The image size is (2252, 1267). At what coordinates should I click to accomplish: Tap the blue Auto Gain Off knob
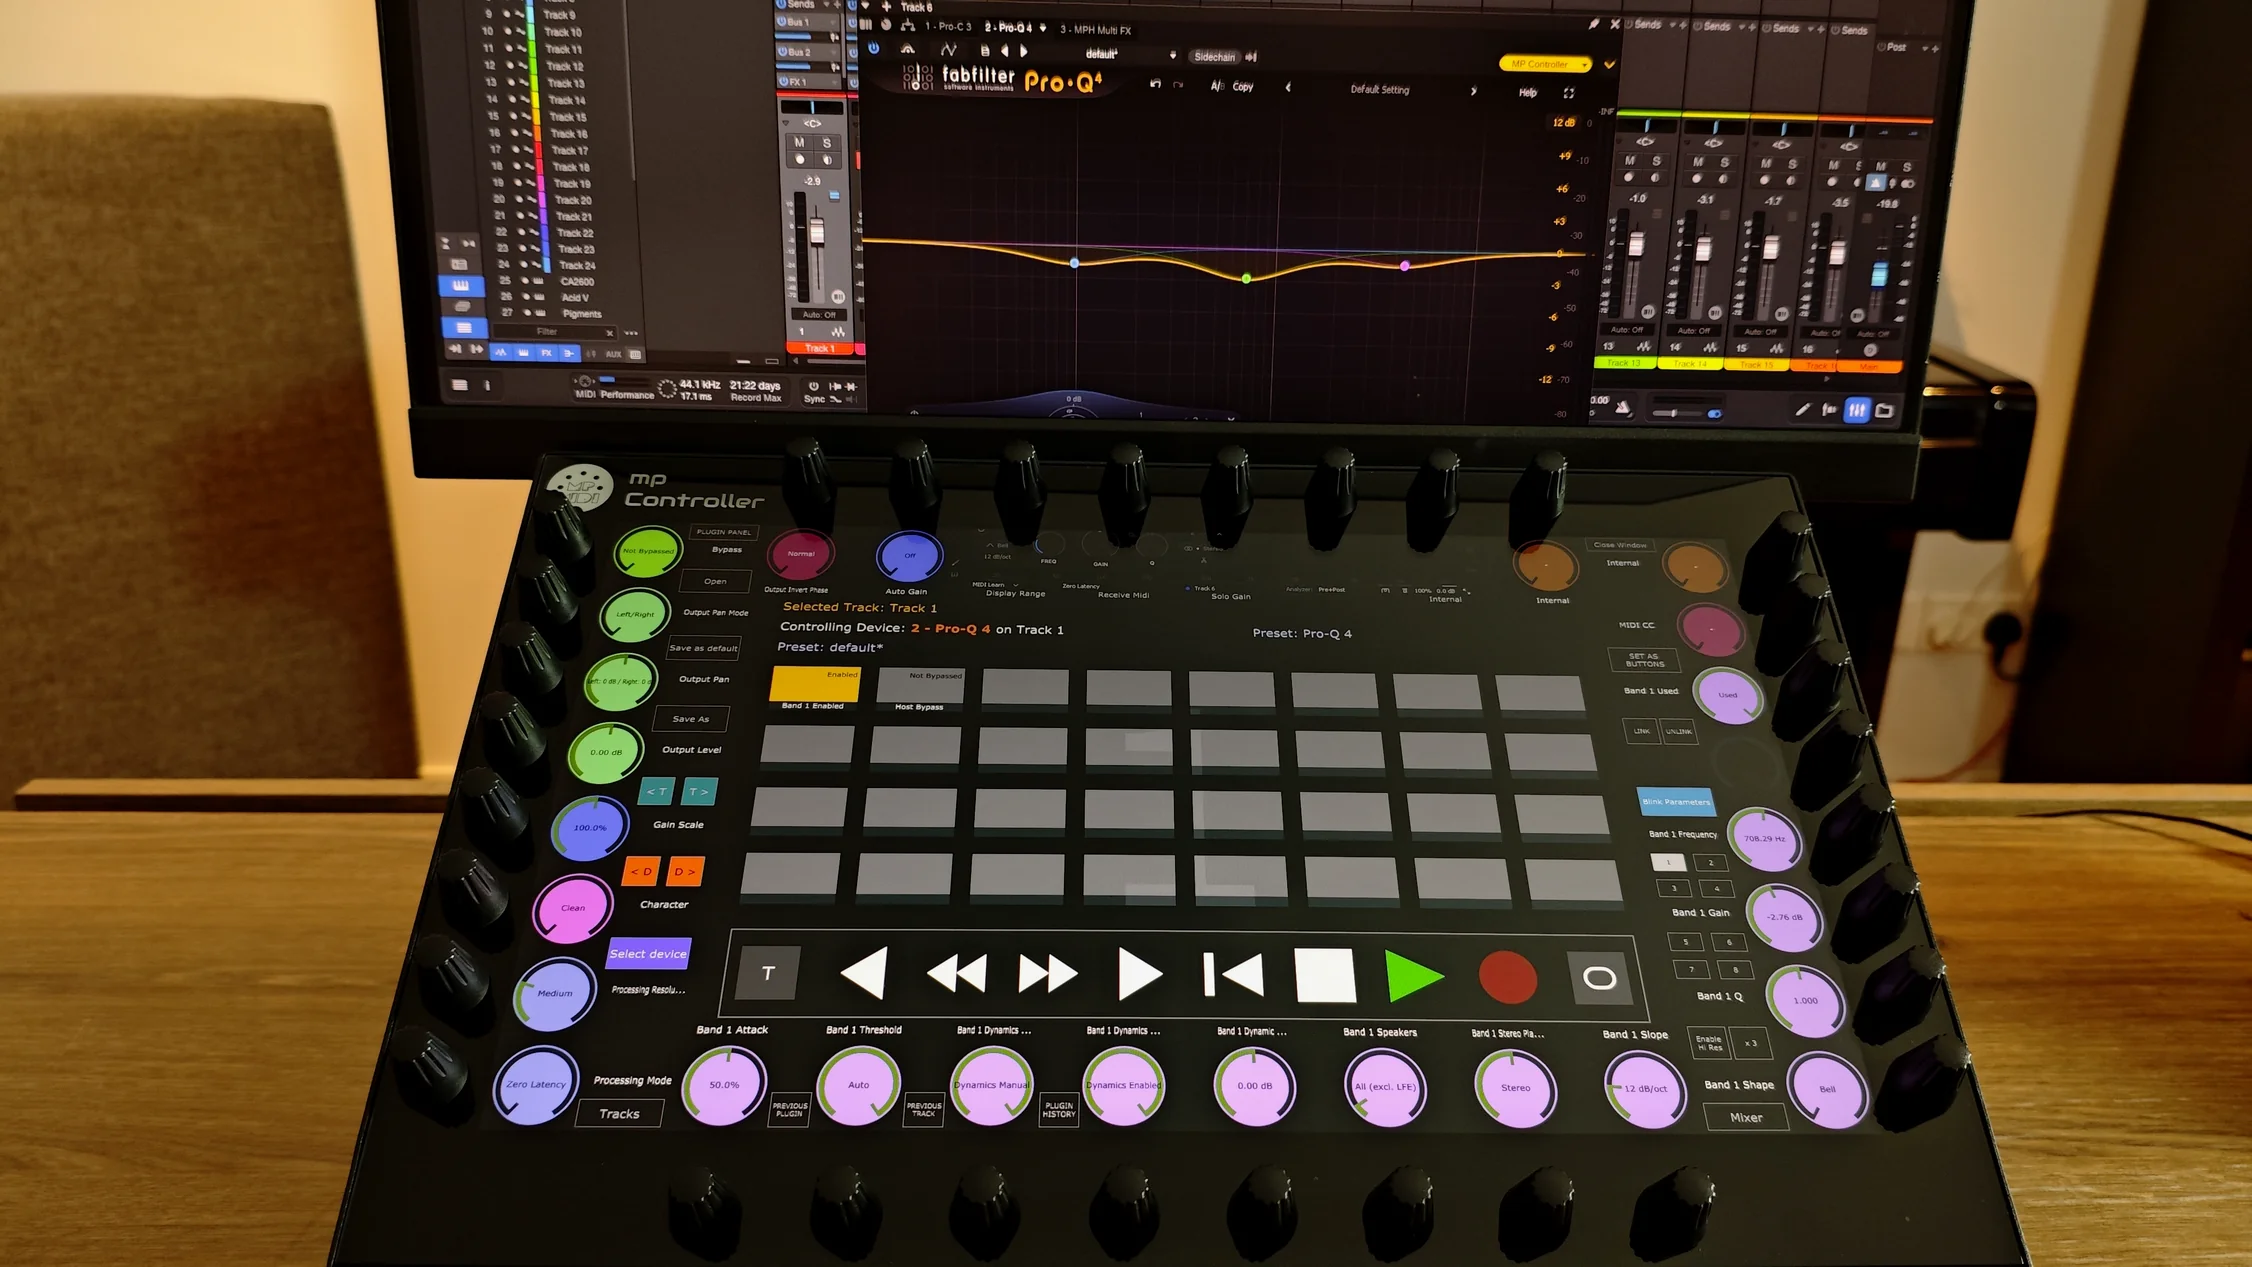point(909,556)
